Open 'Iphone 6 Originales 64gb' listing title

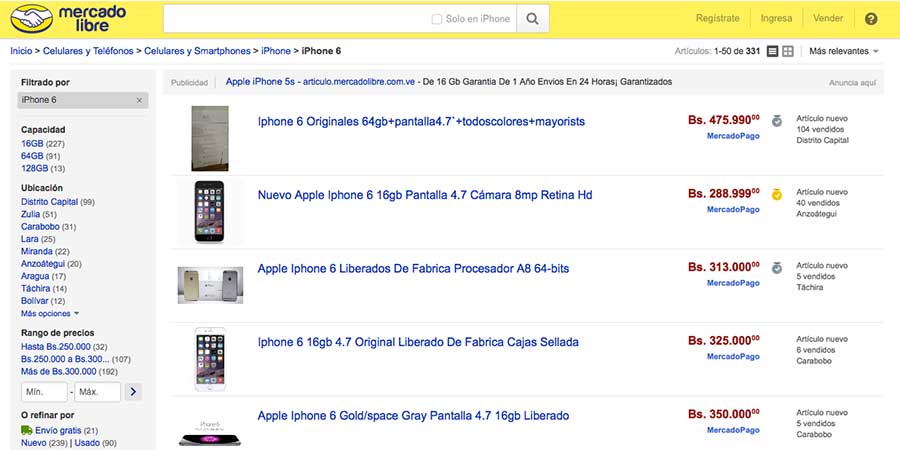pos(421,121)
